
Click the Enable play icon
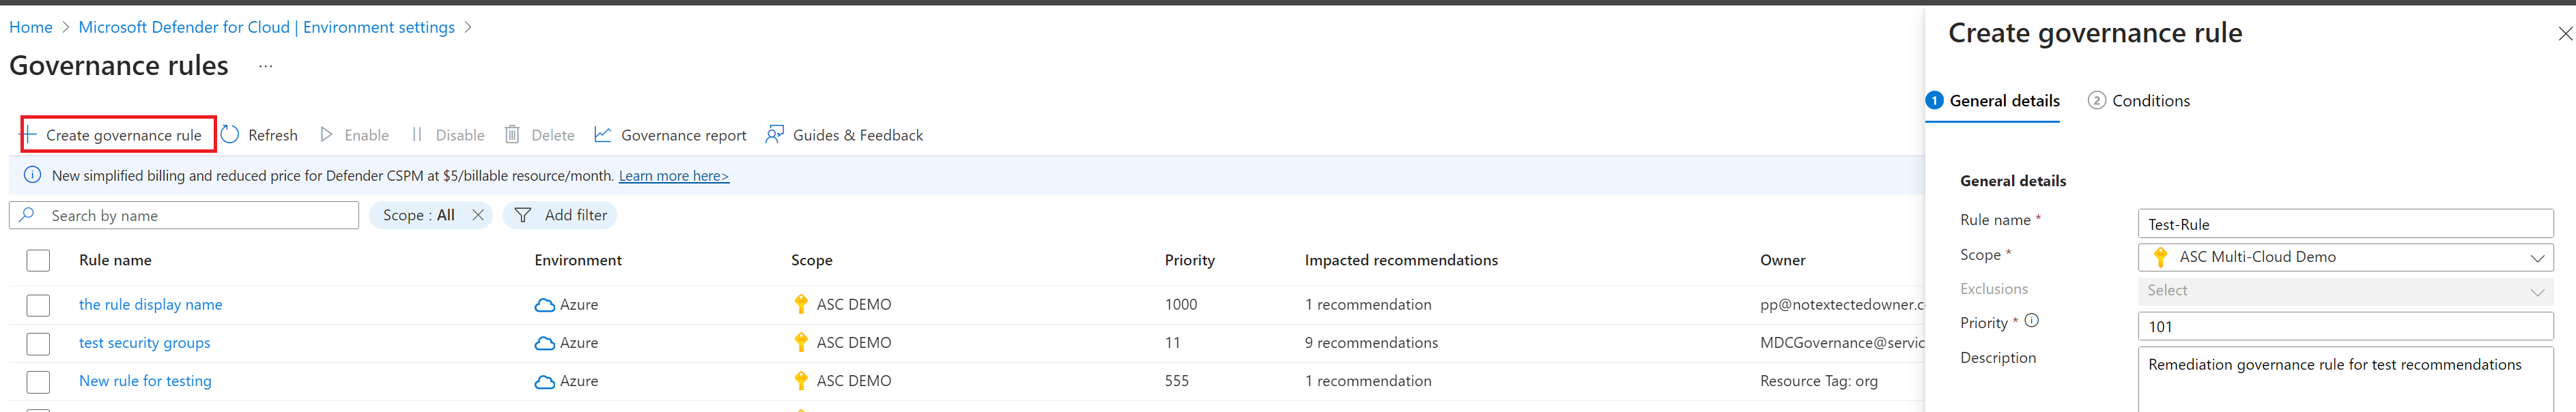pyautogui.click(x=326, y=134)
